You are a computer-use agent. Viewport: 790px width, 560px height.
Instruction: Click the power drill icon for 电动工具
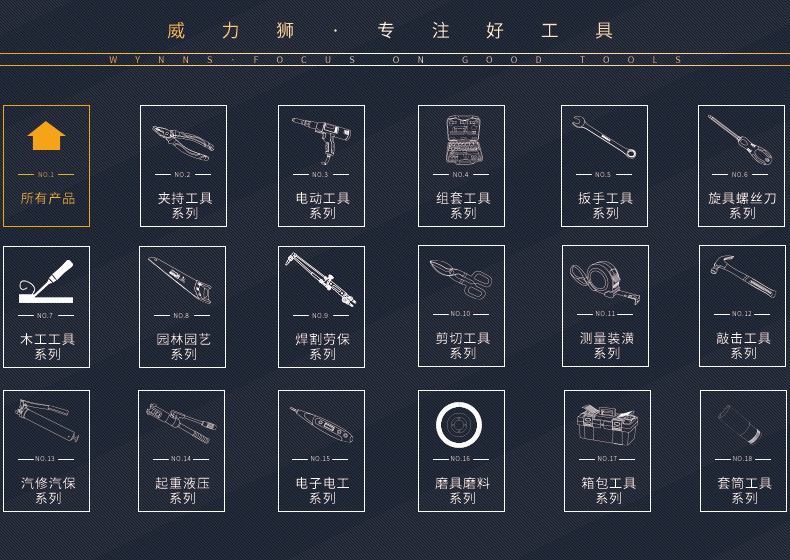click(x=321, y=140)
